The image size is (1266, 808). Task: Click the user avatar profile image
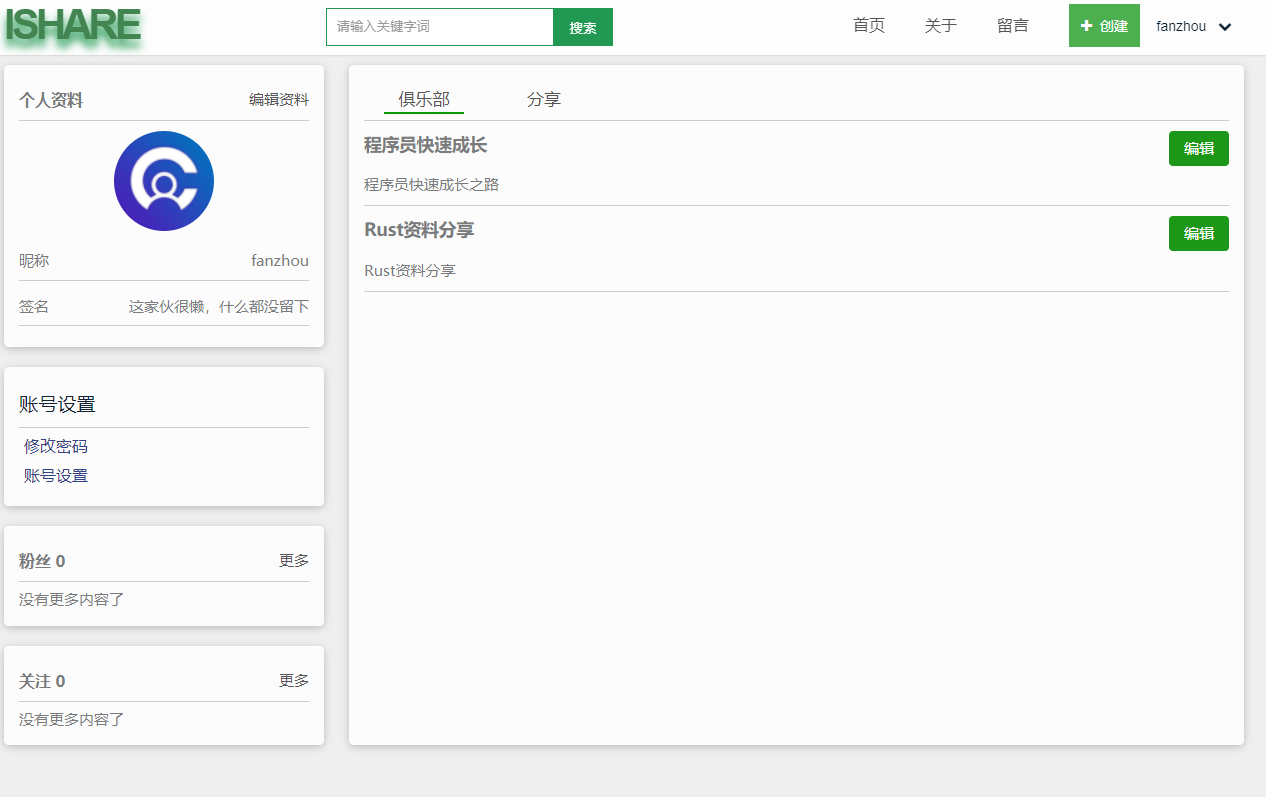[164, 181]
